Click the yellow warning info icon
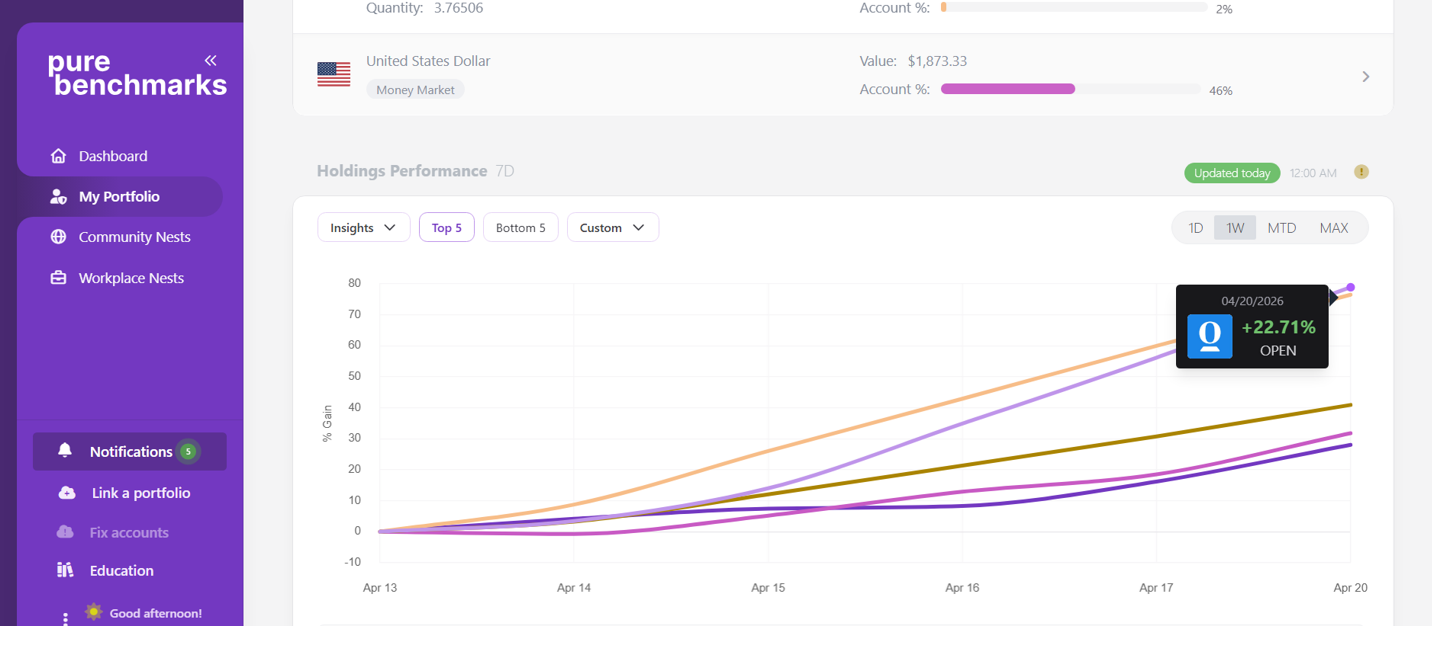This screenshot has height=646, width=1432. (1361, 172)
